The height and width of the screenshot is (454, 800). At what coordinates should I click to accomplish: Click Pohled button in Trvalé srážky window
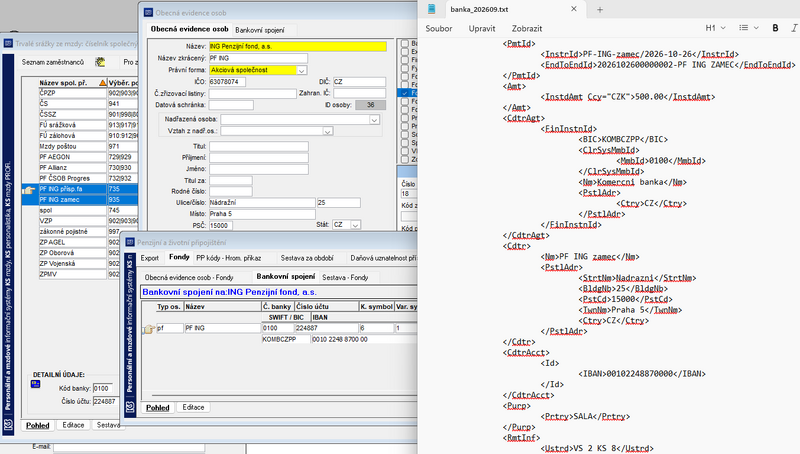(38, 425)
